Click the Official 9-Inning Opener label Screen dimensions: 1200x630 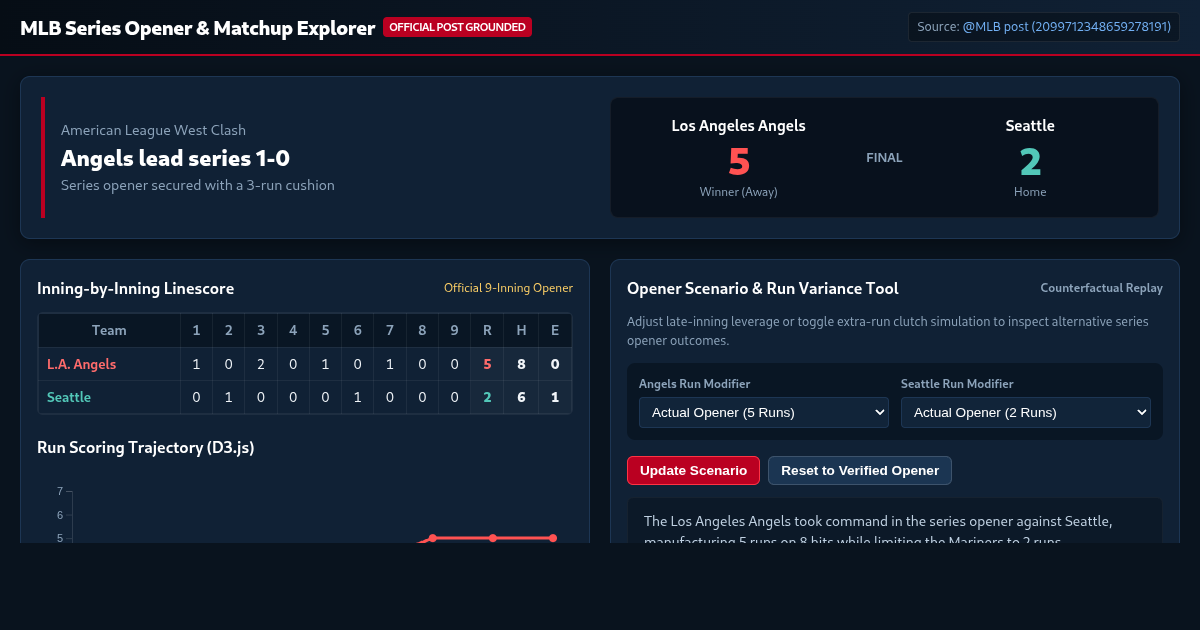pyautogui.click(x=508, y=288)
